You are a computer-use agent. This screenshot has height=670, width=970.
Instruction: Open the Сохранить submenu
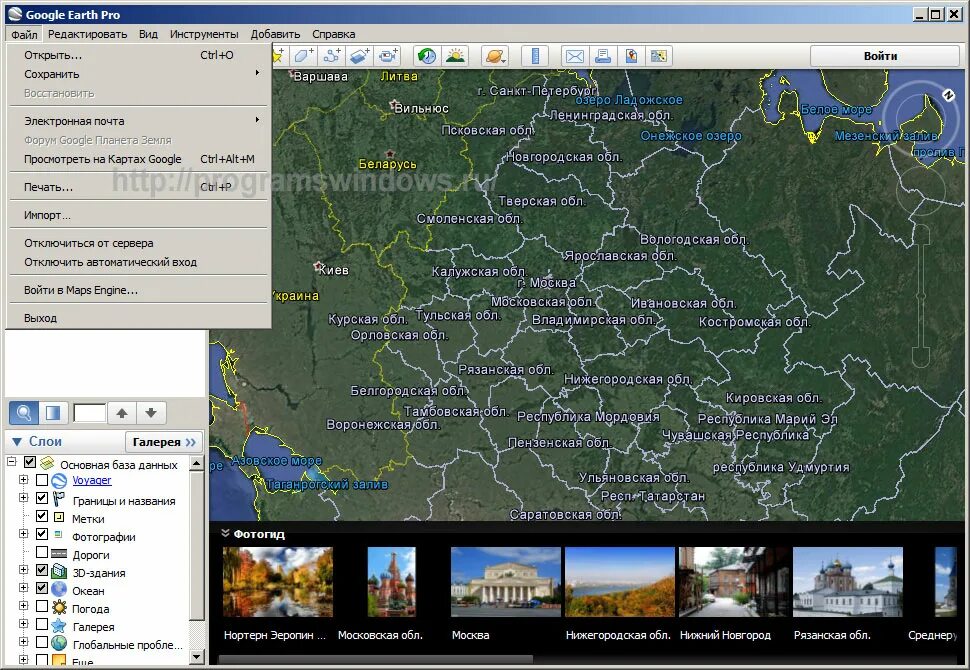coord(139,74)
